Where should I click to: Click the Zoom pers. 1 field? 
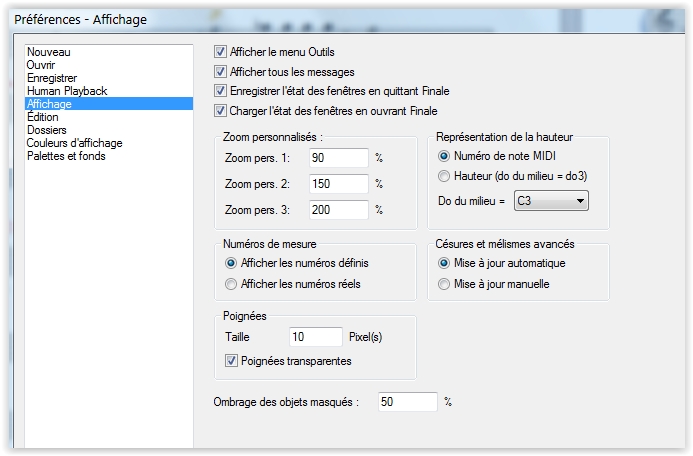339,158
